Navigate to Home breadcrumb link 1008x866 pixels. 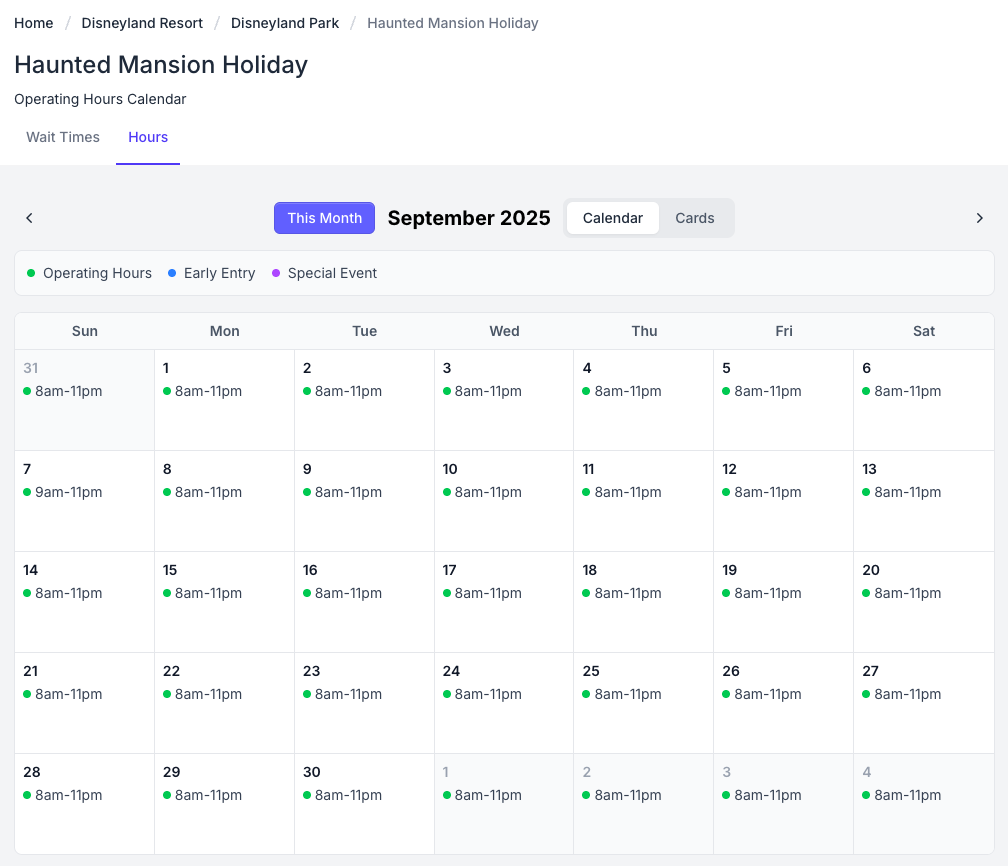[34, 23]
